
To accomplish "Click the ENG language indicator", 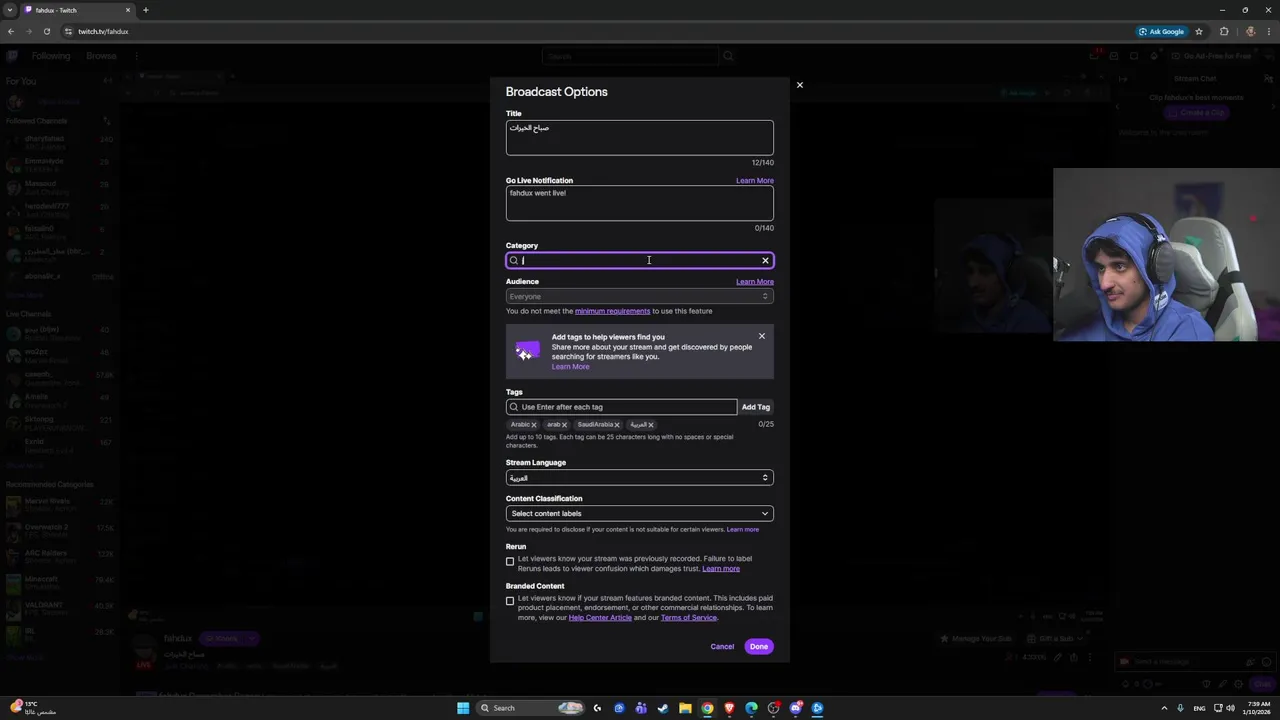I will (1199, 708).
